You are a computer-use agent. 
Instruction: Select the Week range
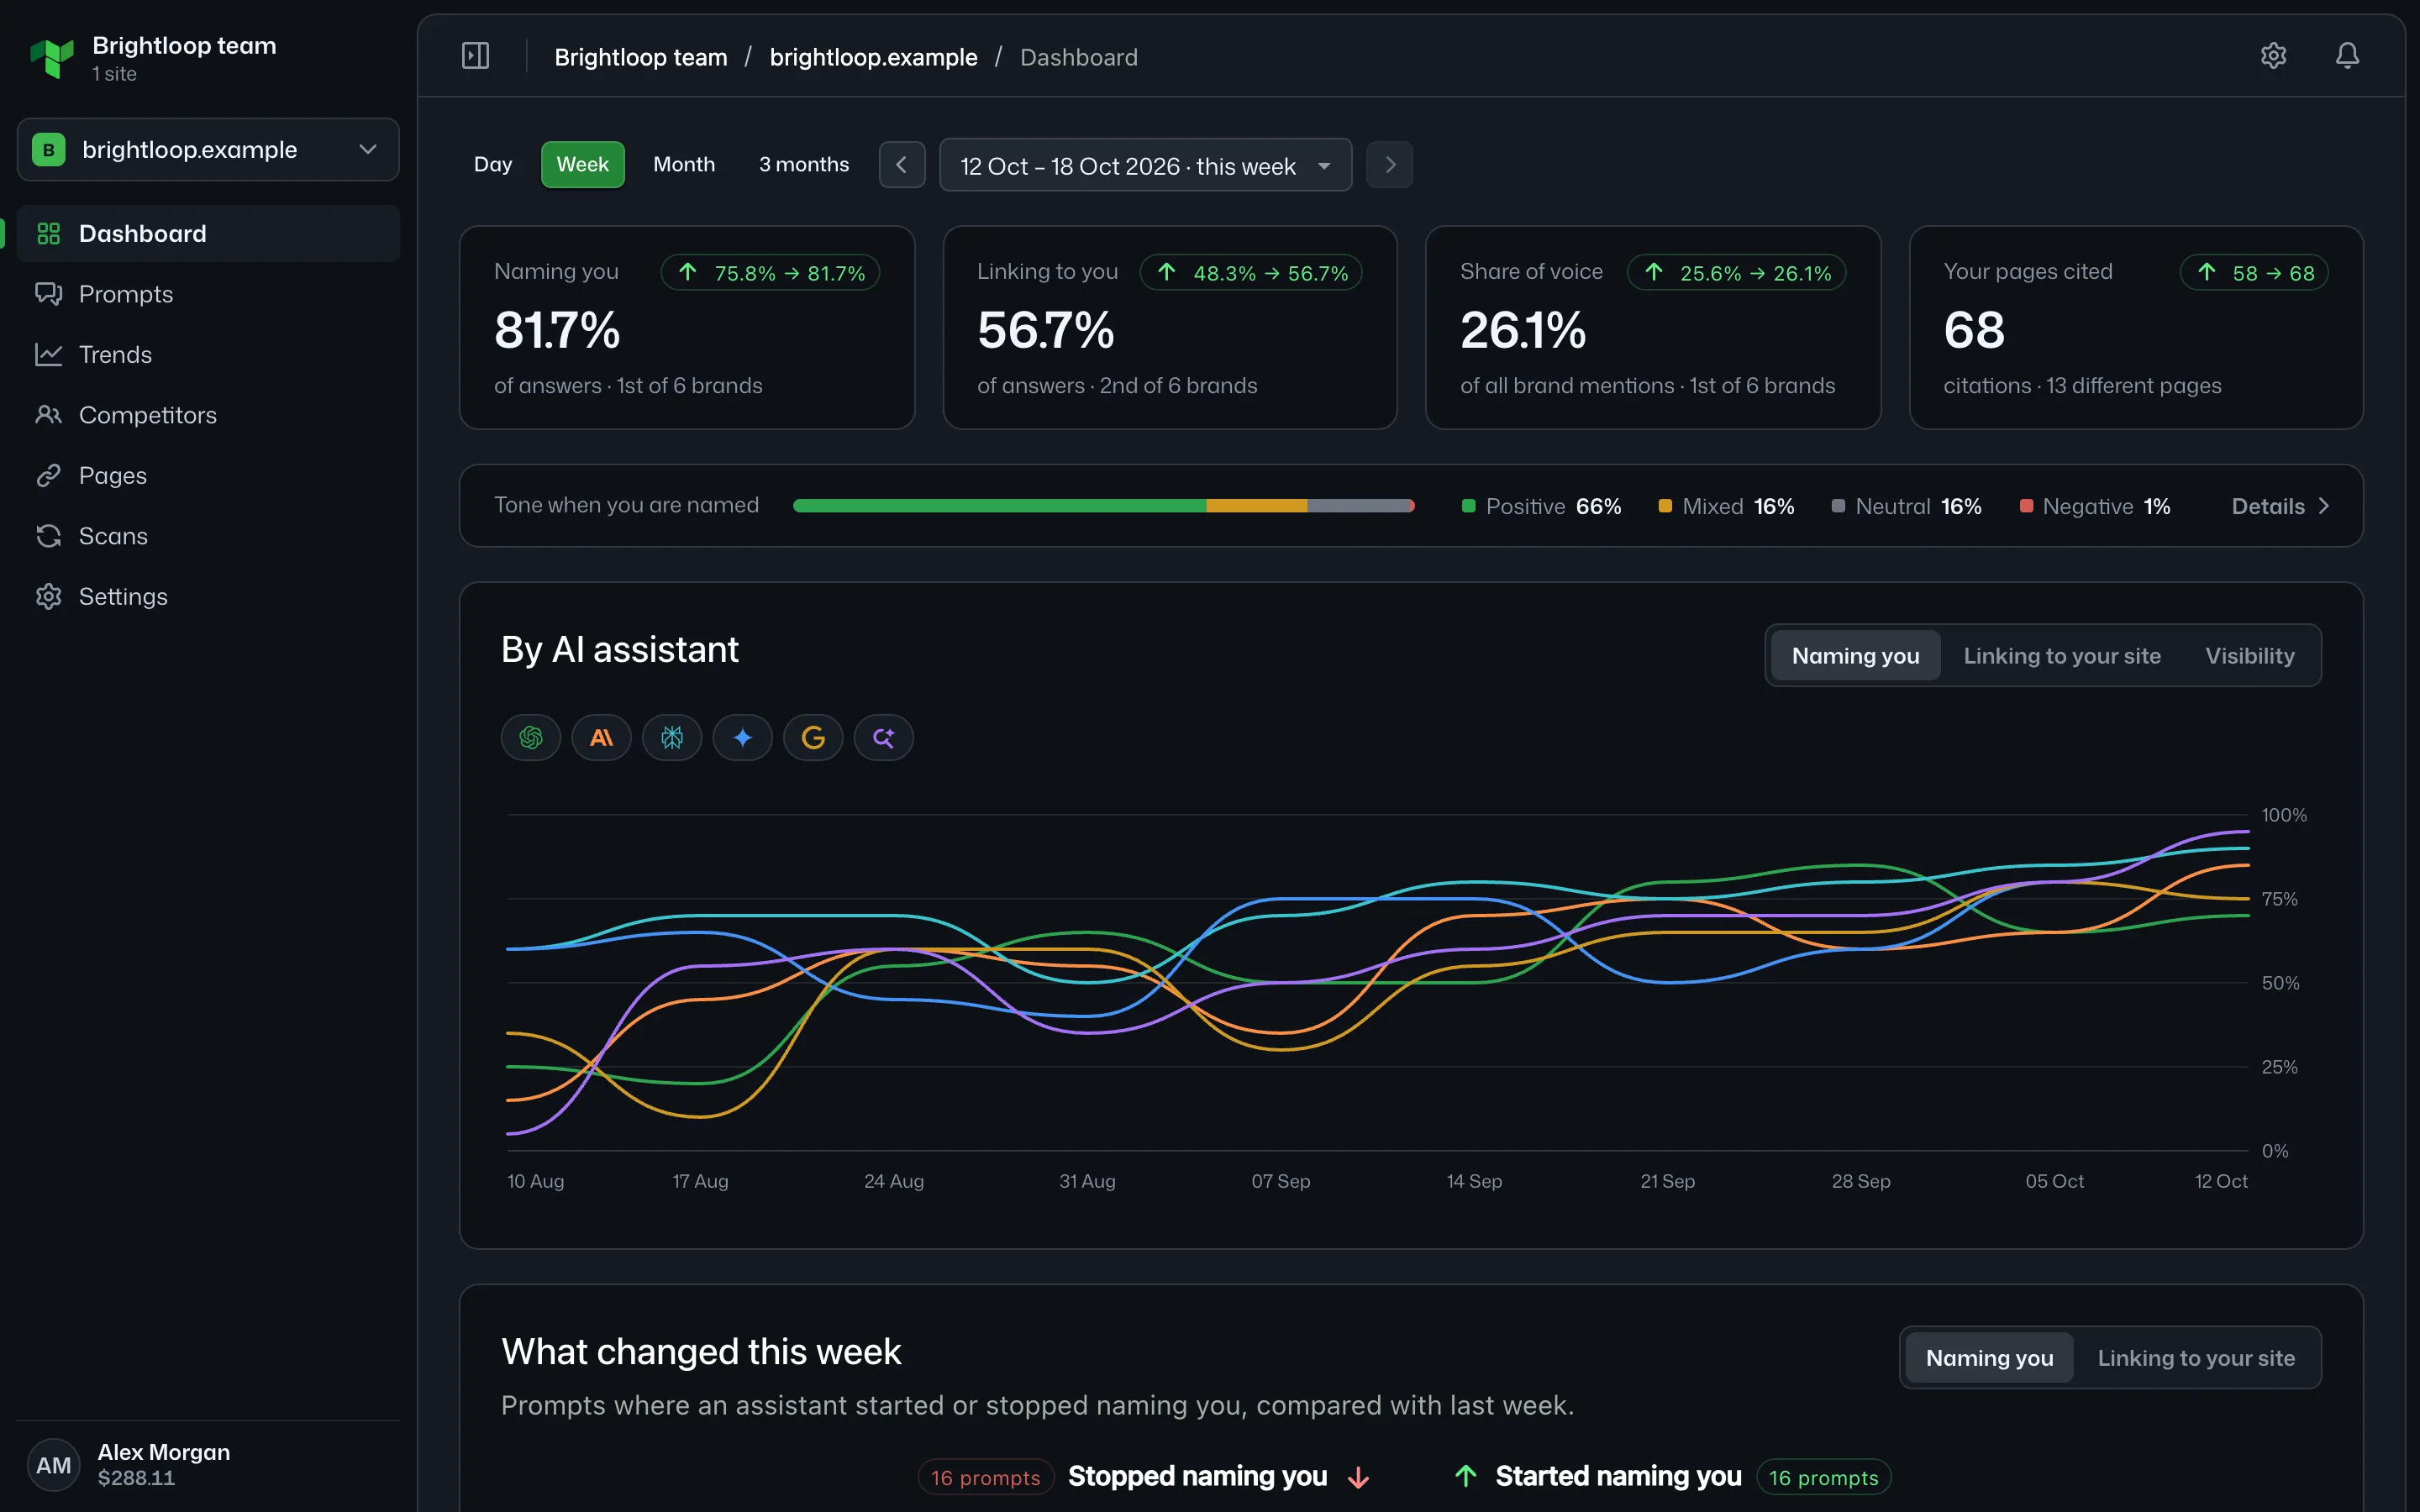[x=583, y=165]
